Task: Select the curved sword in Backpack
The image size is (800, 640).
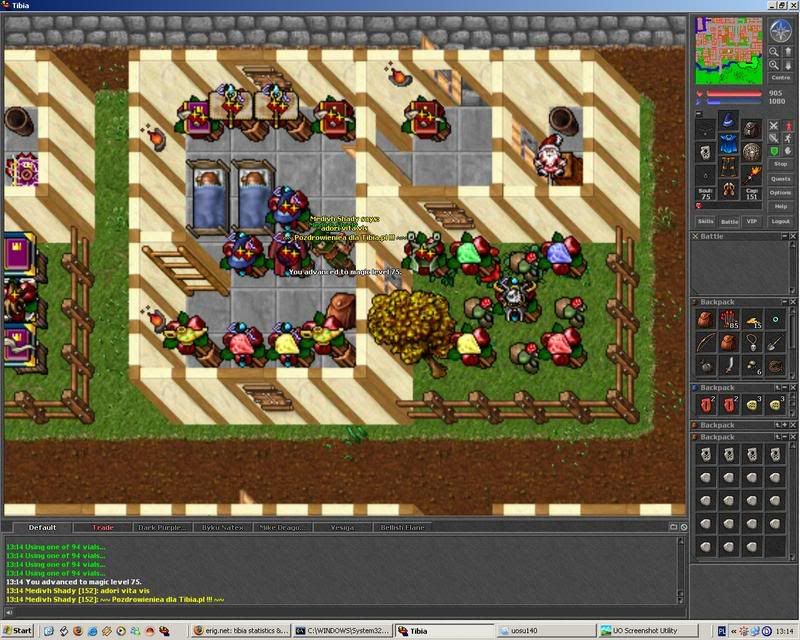Action: pos(729,365)
